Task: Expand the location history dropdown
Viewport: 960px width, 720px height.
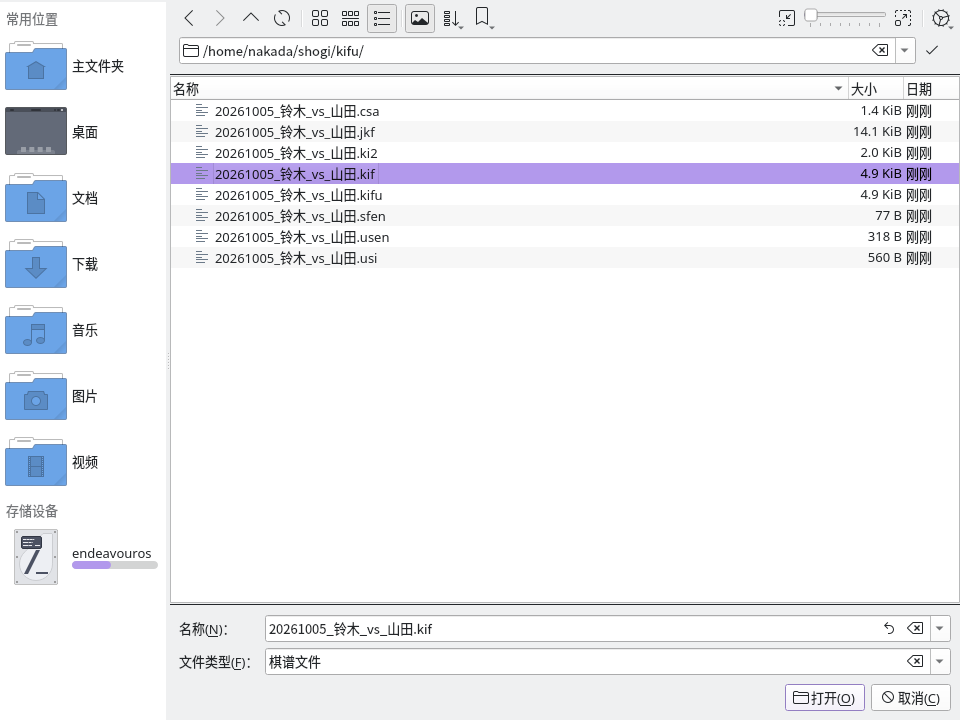Action: point(904,50)
